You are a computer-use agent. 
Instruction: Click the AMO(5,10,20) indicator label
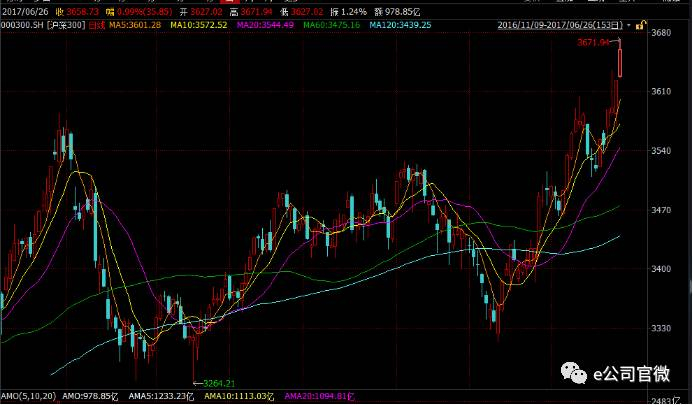(x=28, y=396)
